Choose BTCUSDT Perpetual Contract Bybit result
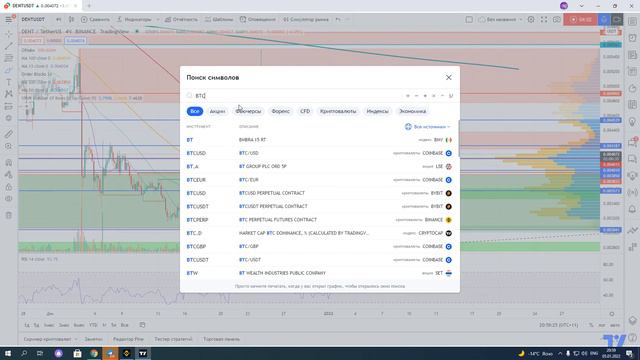Image resolution: width=640 pixels, height=360 pixels. coord(320,207)
